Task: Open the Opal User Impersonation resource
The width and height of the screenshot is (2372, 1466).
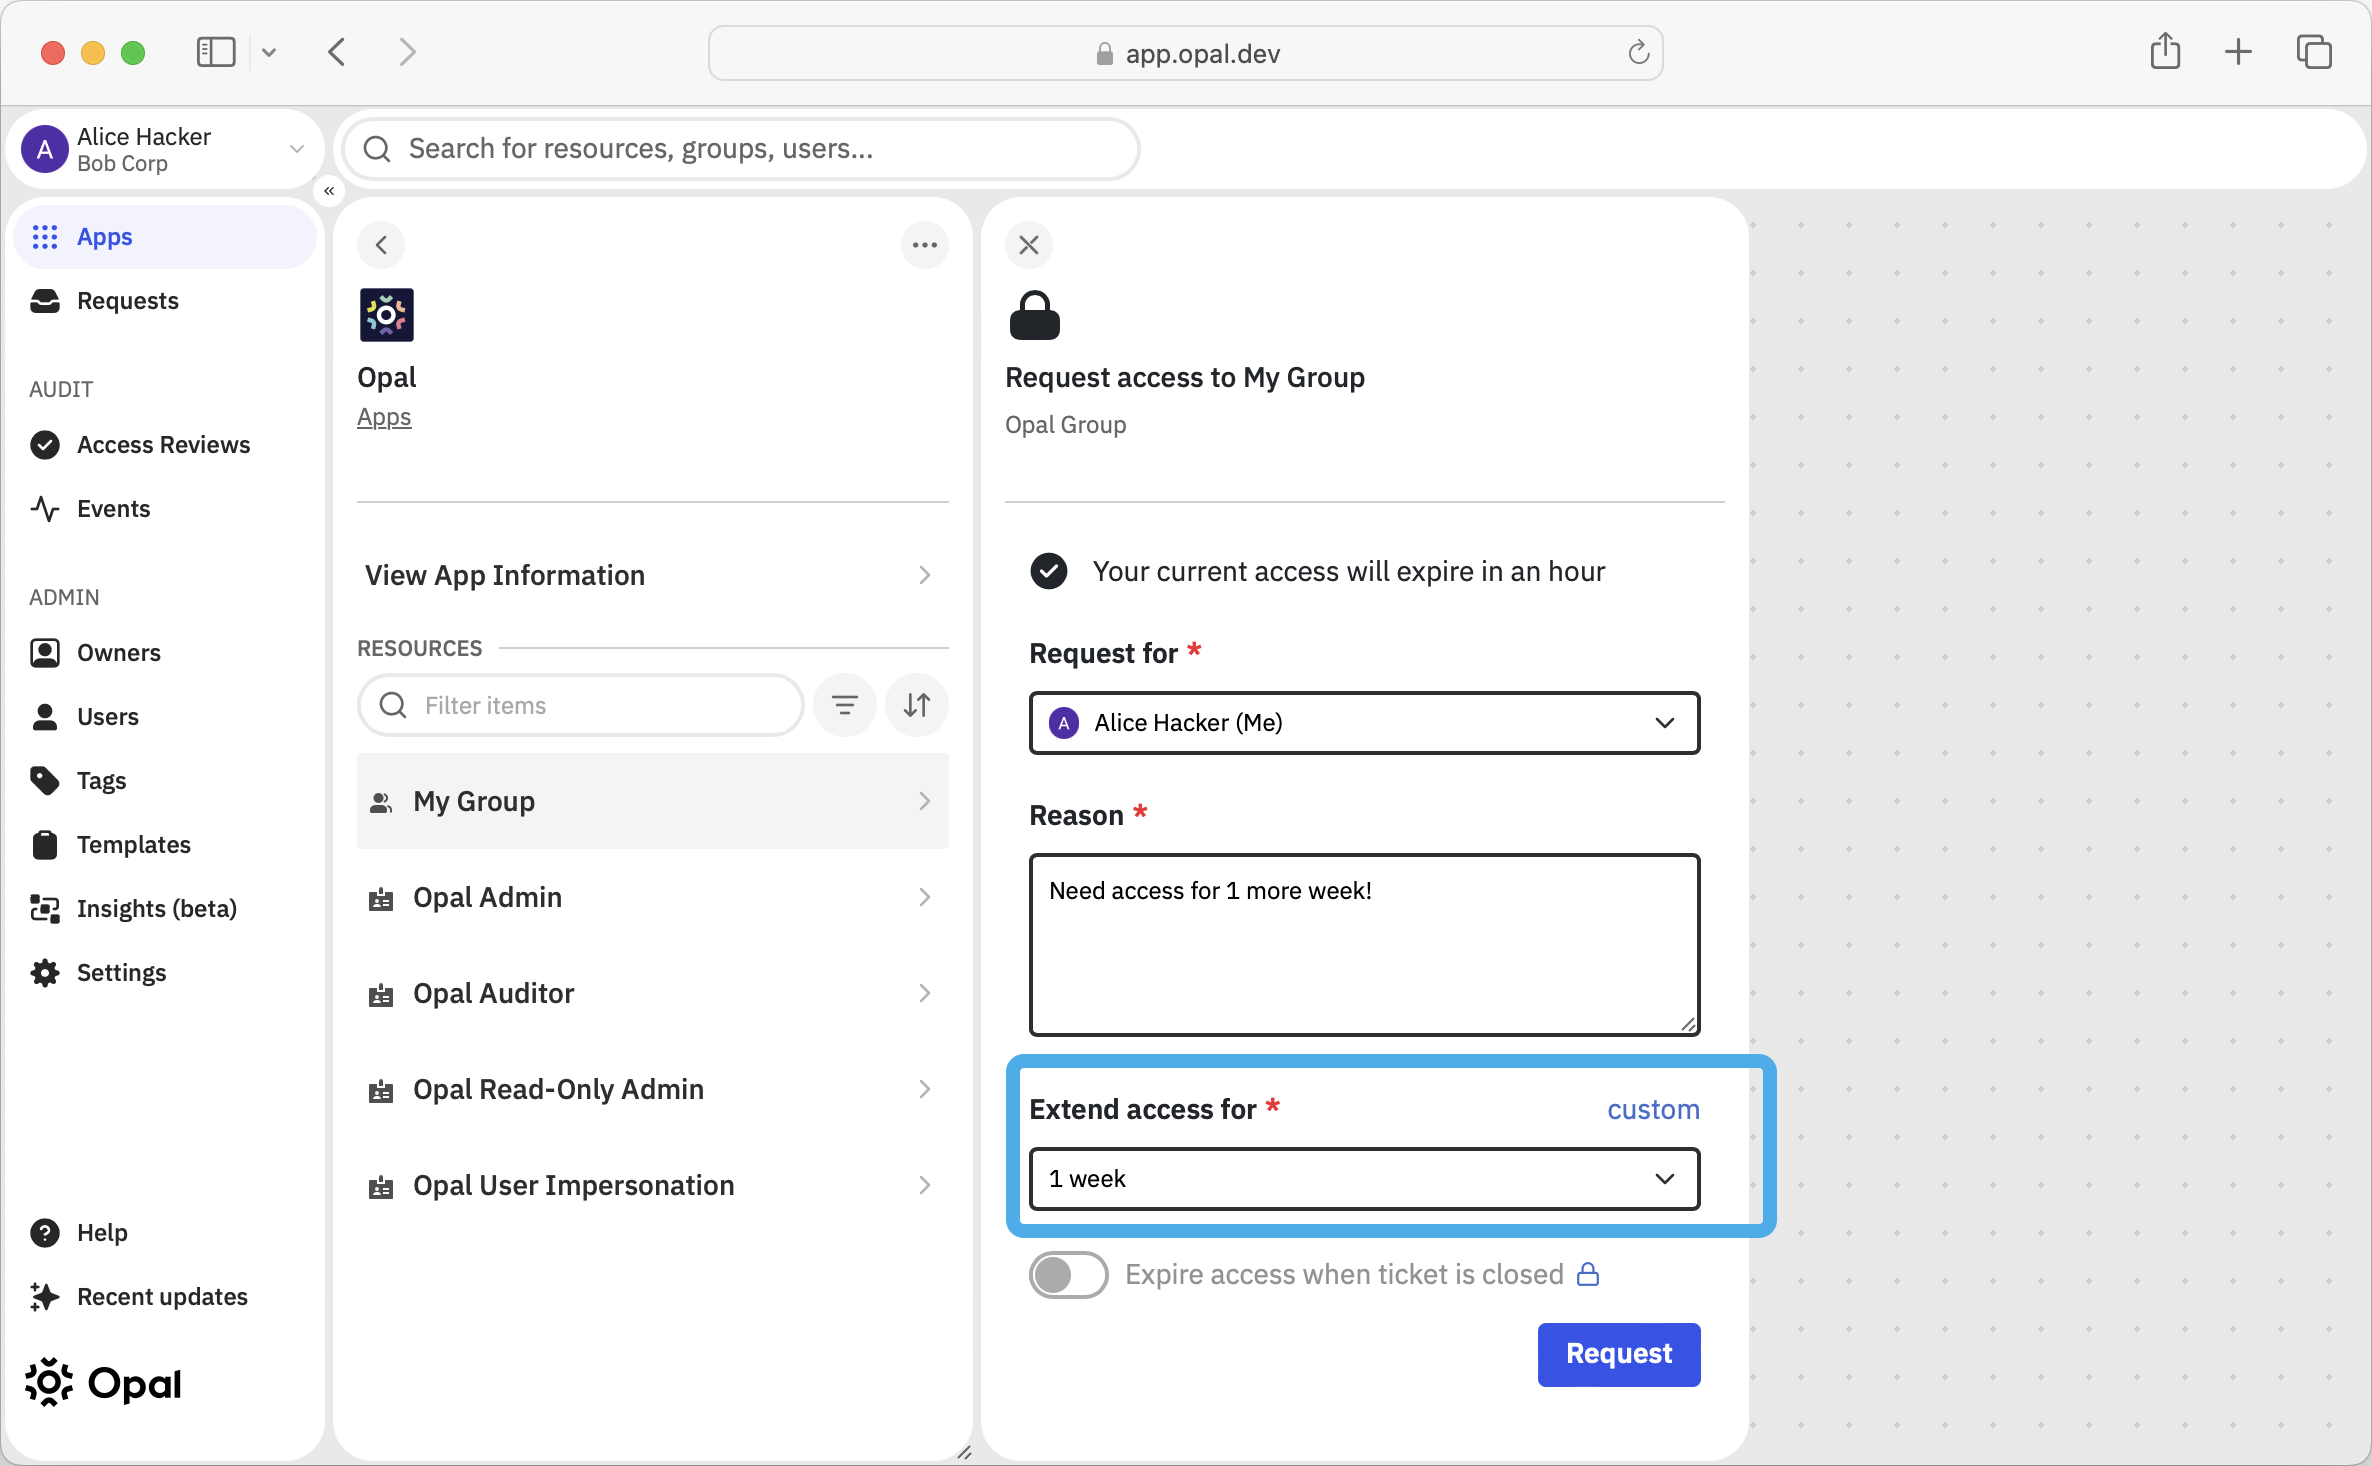Action: click(x=652, y=1185)
